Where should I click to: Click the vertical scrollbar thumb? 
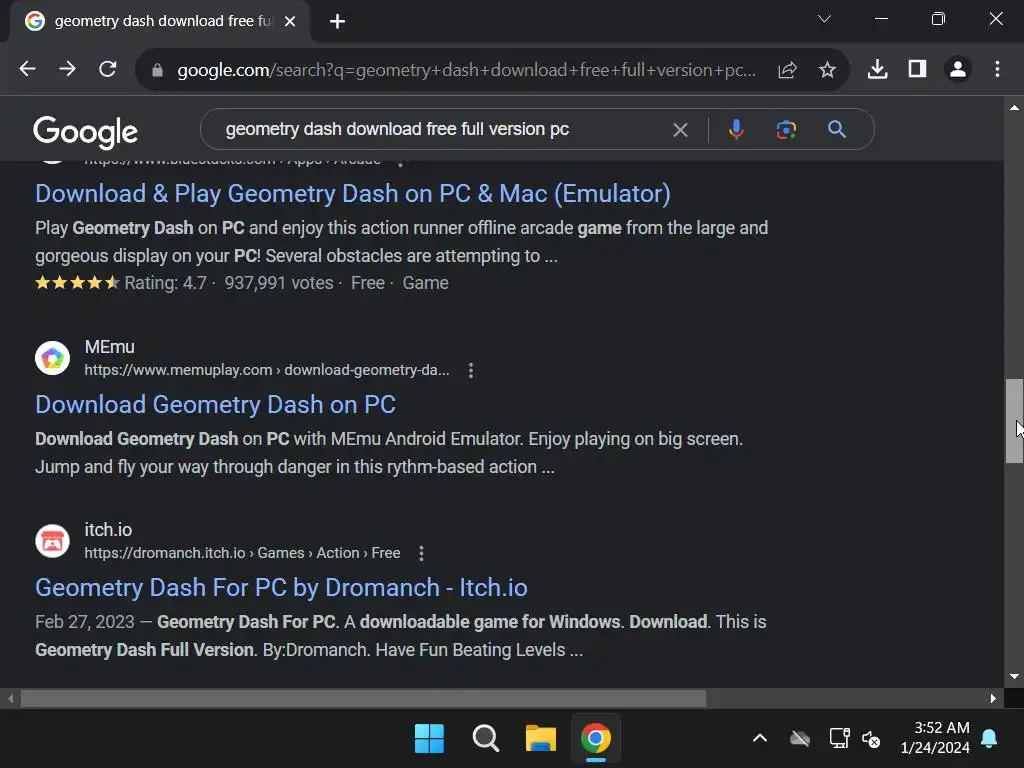tap(1014, 421)
